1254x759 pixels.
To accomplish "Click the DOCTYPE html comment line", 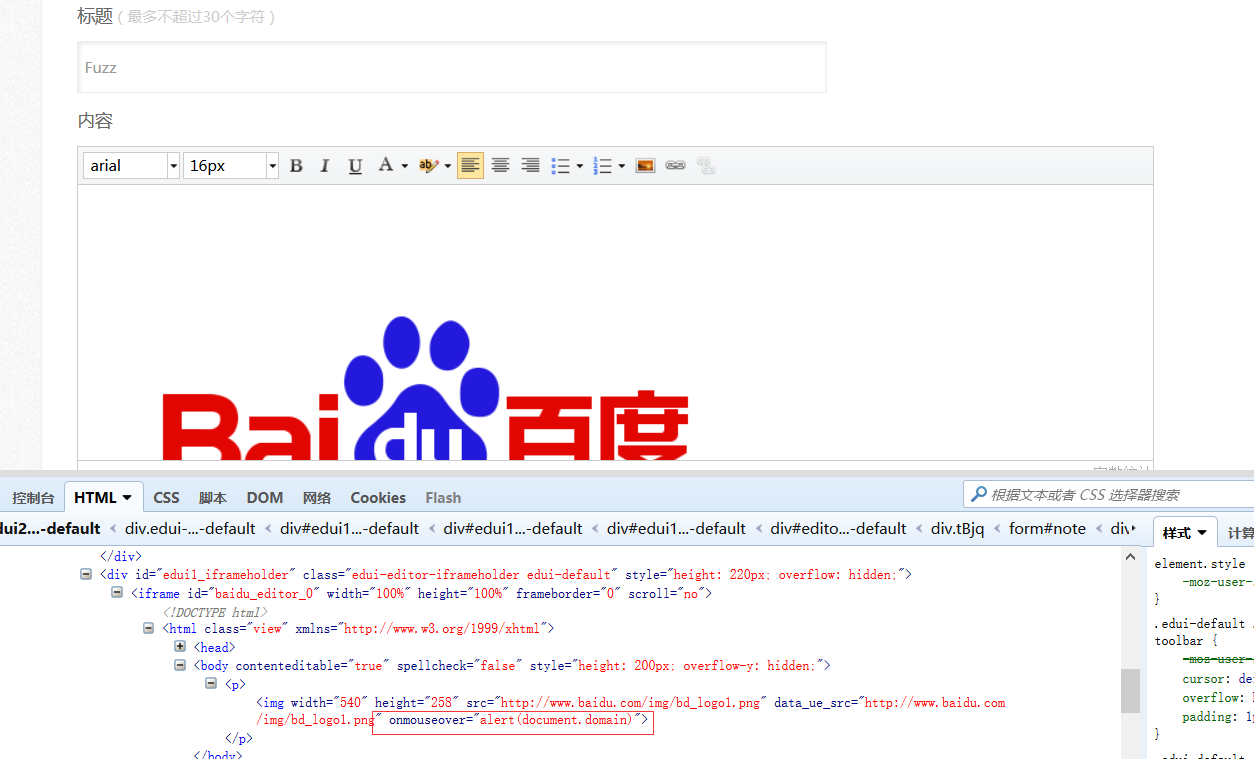I will [x=215, y=611].
